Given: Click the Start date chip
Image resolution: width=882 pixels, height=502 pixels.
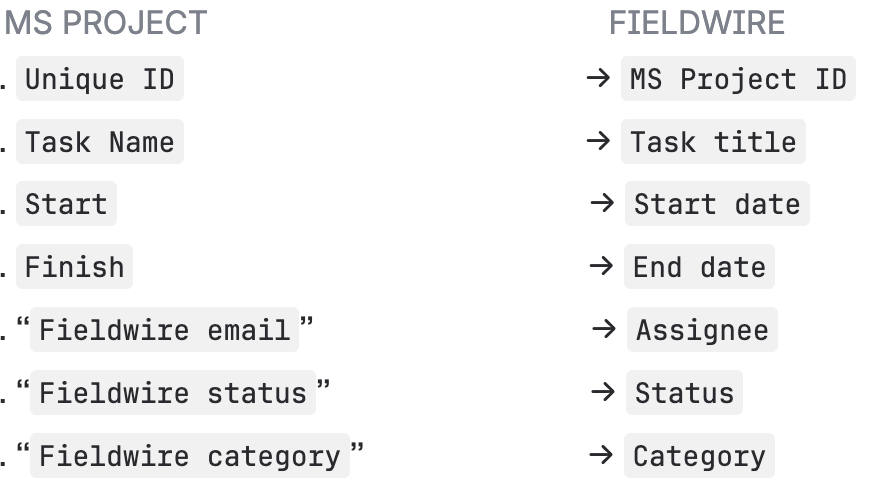Looking at the screenshot, I should tap(717, 204).
